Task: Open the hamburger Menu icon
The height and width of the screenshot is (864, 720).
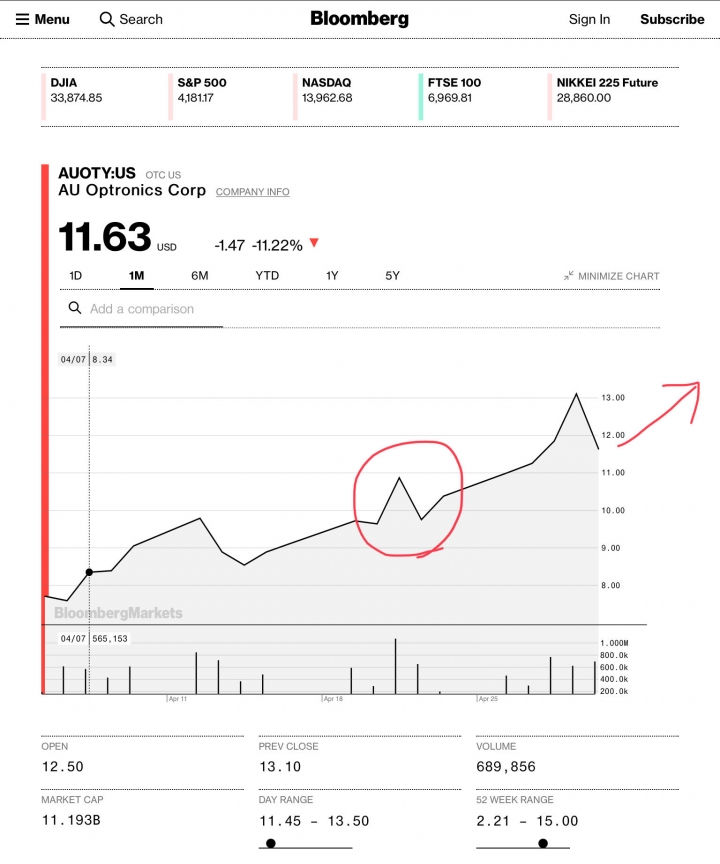Action: (x=22, y=19)
